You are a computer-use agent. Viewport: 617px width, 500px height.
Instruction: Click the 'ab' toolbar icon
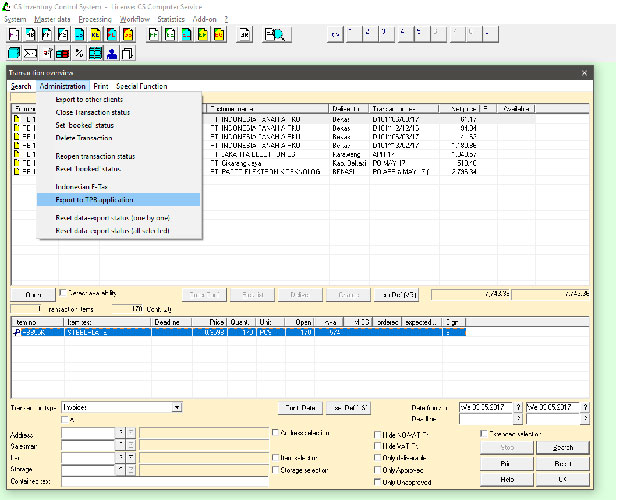tap(245, 34)
